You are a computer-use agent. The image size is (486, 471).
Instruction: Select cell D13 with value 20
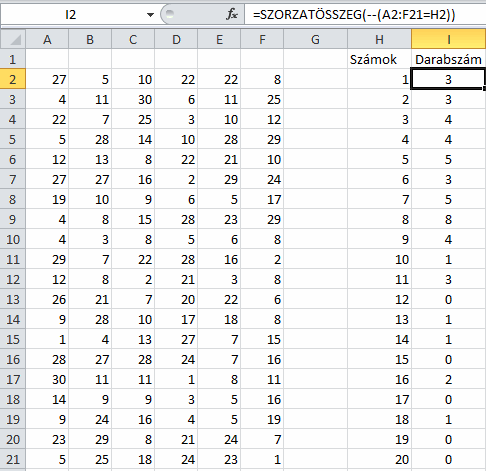(176, 299)
